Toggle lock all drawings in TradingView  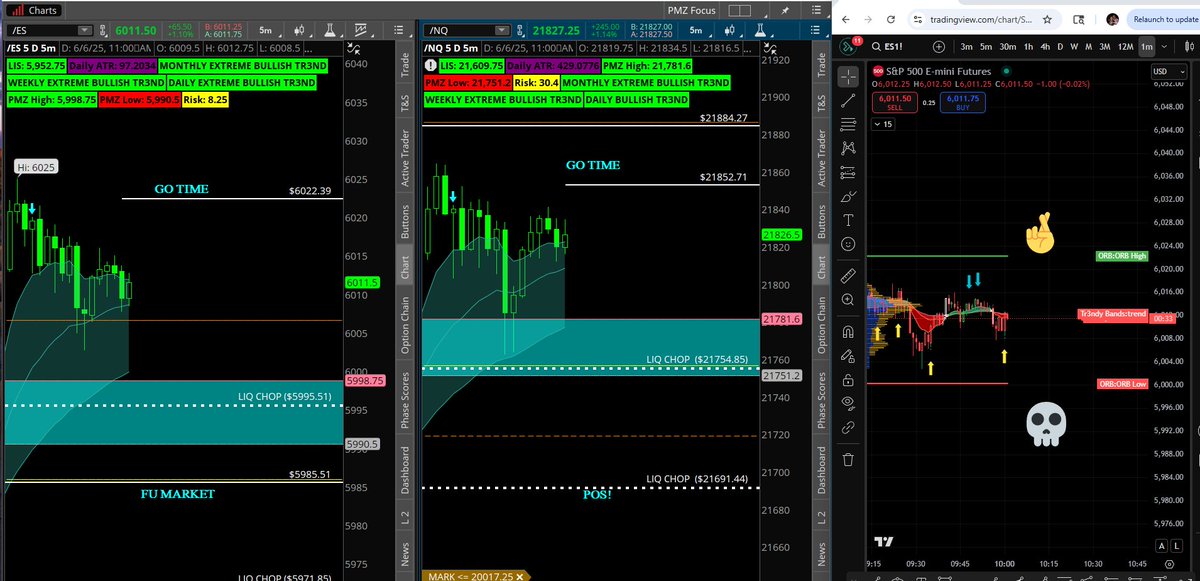[848, 379]
